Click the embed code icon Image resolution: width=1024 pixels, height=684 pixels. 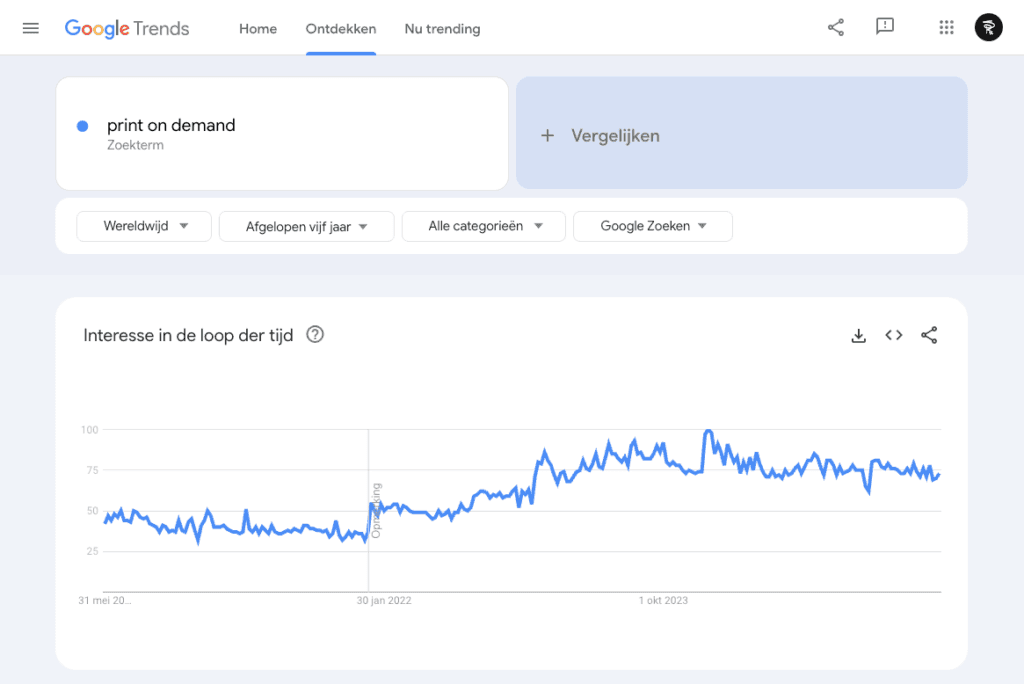click(x=894, y=336)
